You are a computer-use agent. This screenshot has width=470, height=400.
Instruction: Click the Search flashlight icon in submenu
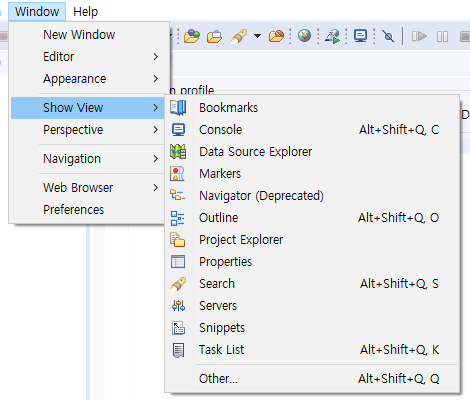(x=178, y=284)
